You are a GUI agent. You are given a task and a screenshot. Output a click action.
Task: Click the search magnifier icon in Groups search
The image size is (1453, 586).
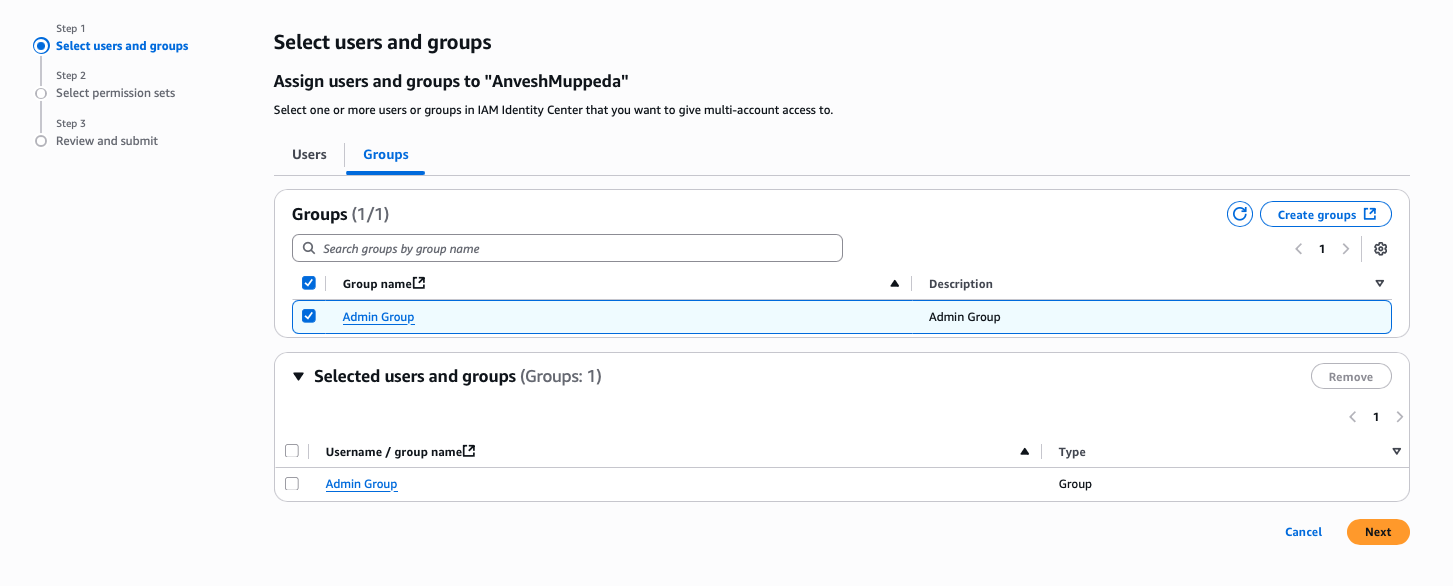coord(308,247)
